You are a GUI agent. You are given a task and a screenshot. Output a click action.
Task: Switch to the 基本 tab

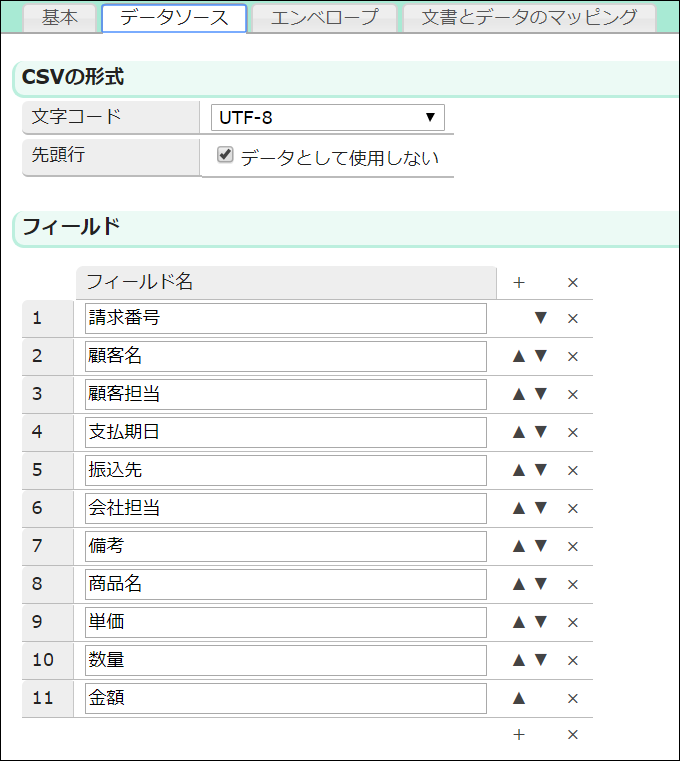click(60, 17)
